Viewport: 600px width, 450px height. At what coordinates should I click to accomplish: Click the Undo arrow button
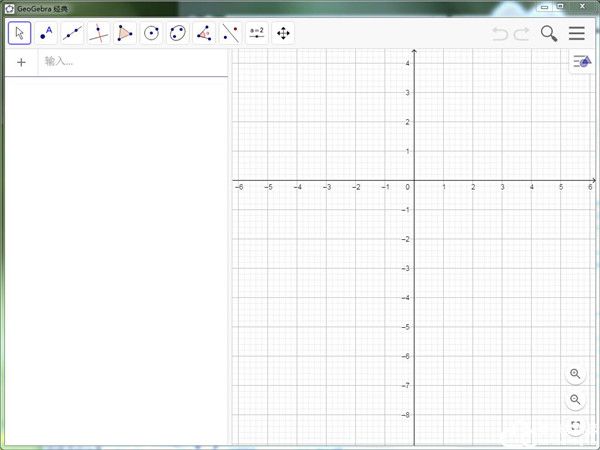tap(500, 33)
